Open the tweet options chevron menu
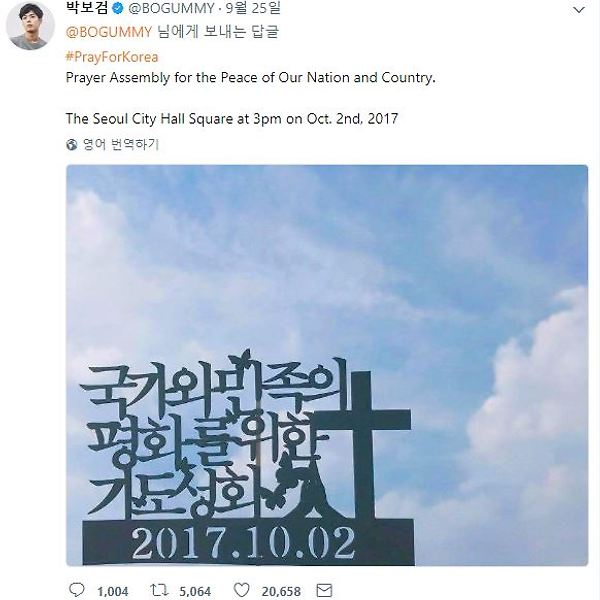The height and width of the screenshot is (600, 600). [x=579, y=10]
